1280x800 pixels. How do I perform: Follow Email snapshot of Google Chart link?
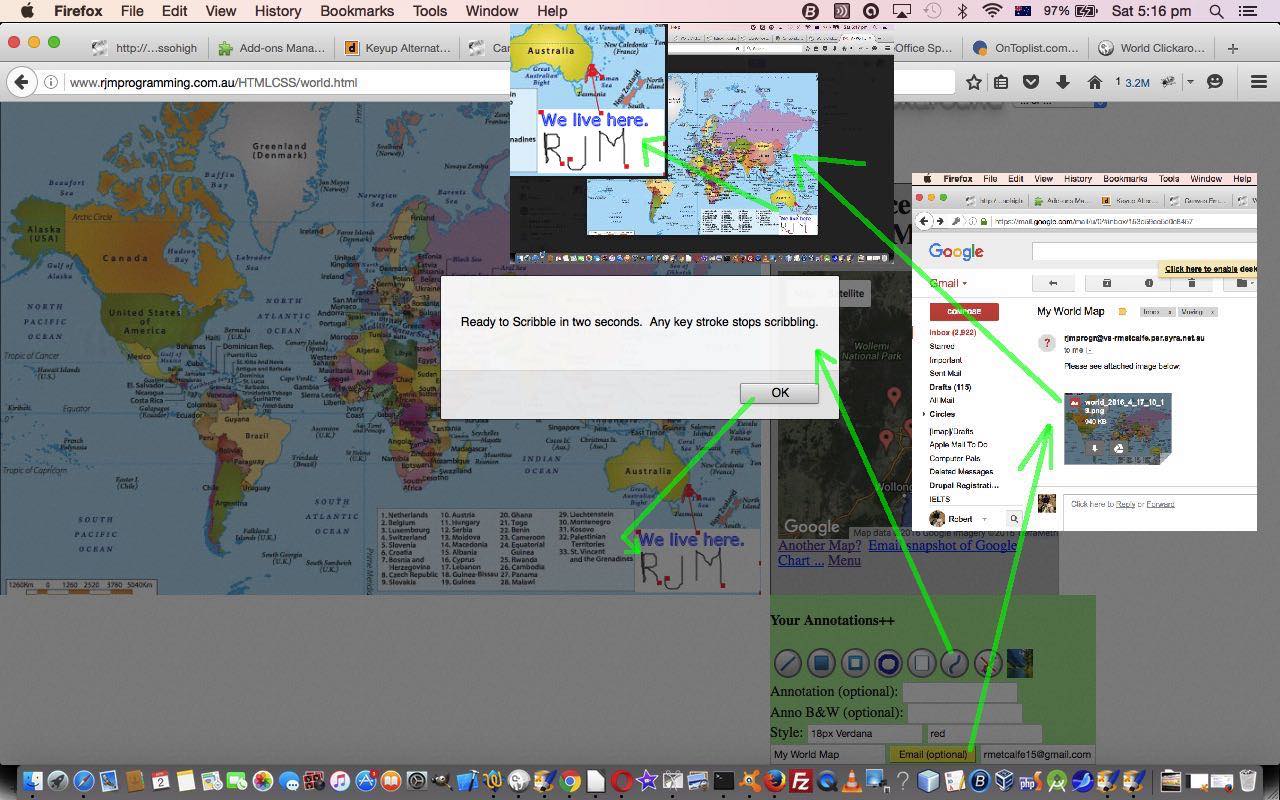click(897, 552)
